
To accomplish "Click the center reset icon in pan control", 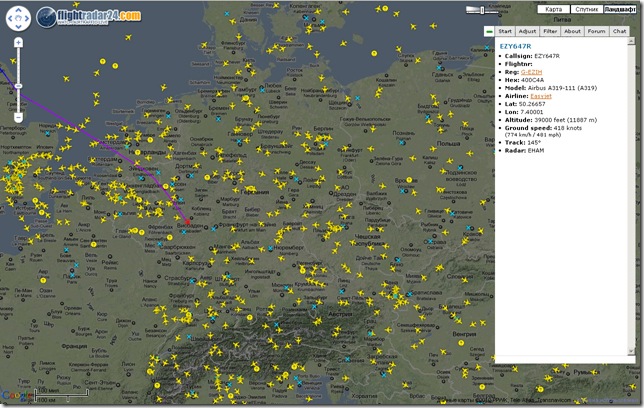I will coord(18,18).
